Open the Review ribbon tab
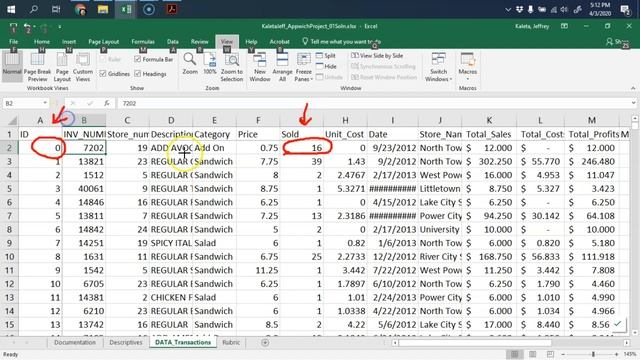This screenshot has height=360, width=640. pos(200,42)
